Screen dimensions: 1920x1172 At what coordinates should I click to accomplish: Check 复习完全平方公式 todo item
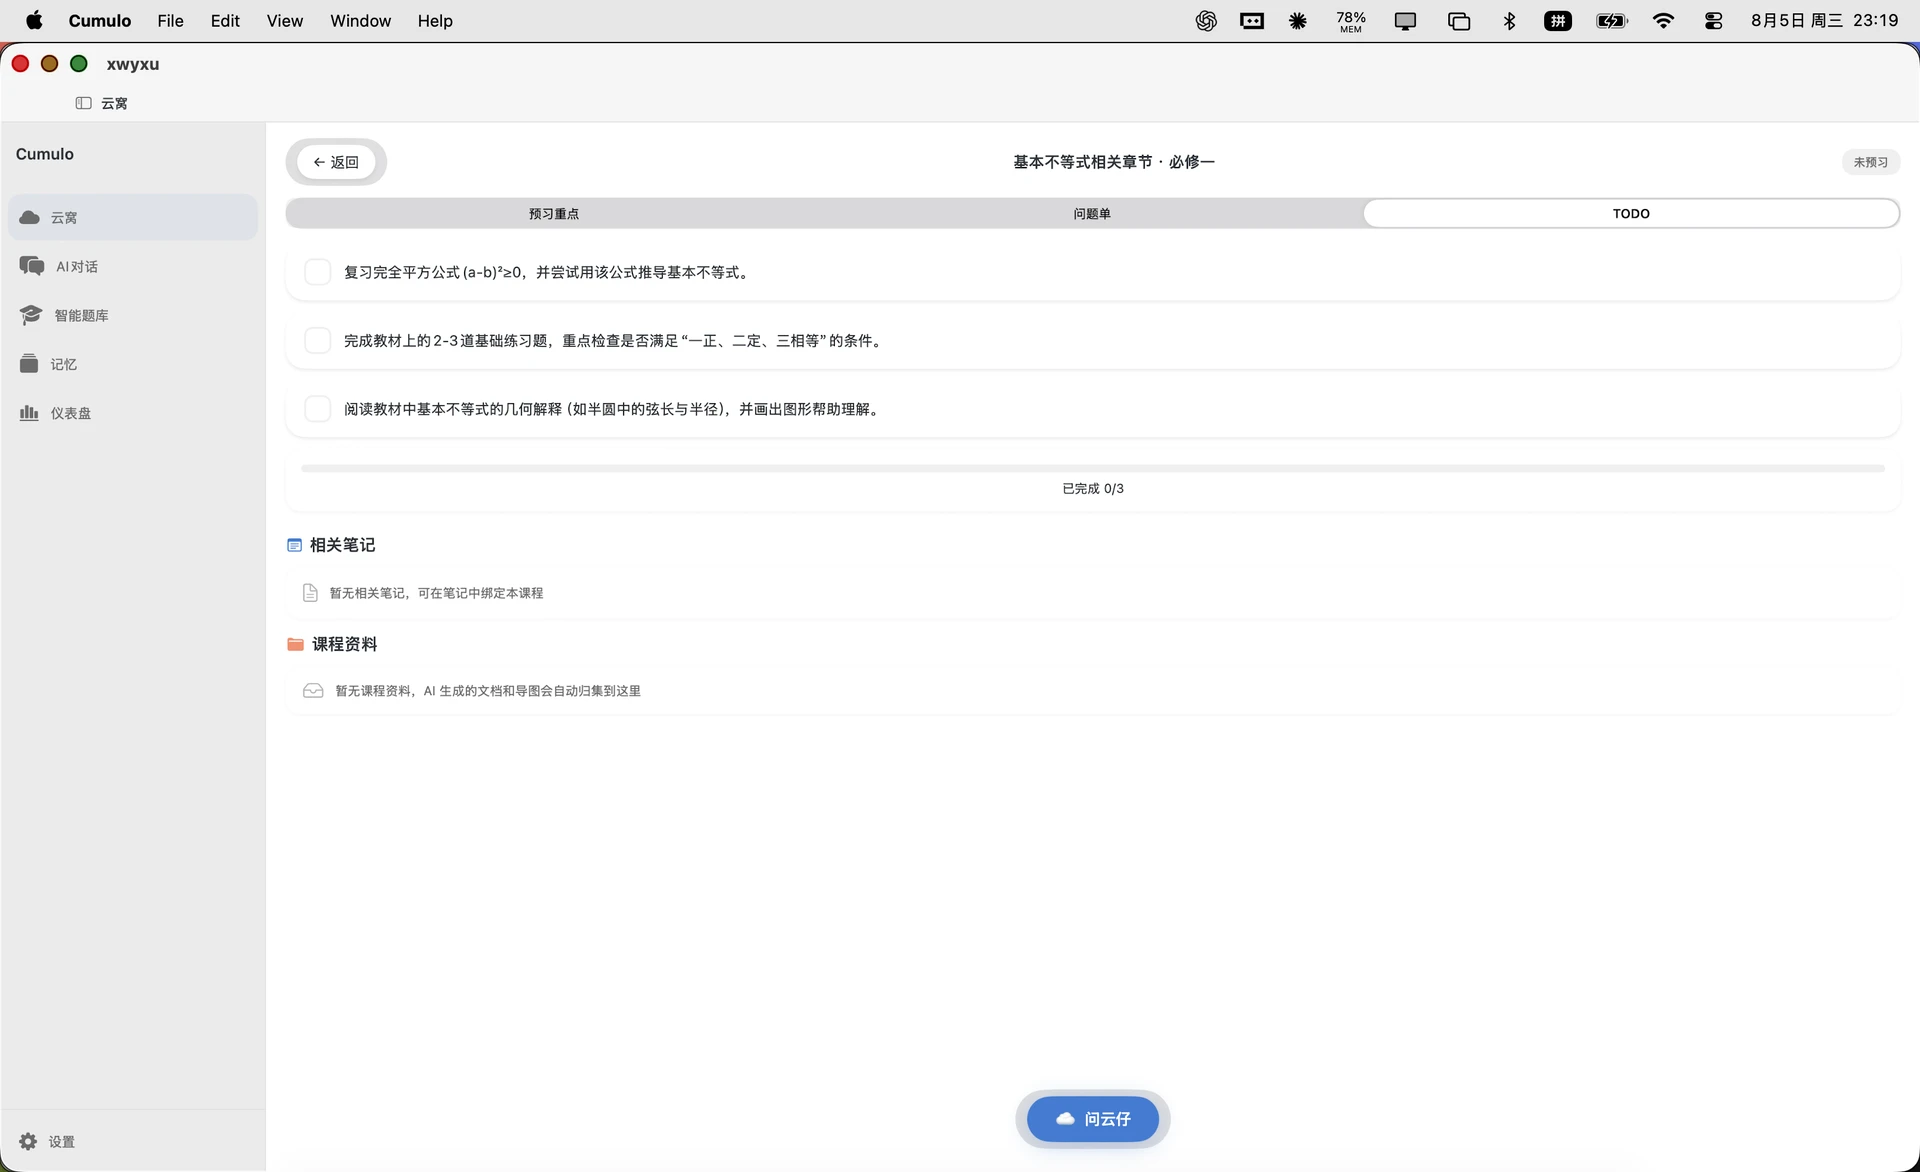click(317, 272)
